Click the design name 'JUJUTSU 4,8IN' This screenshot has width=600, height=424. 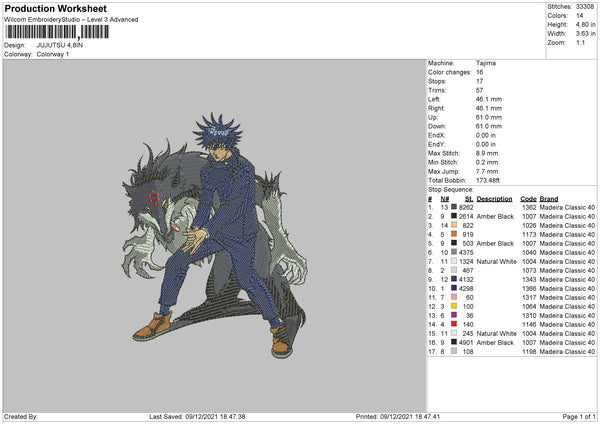[x=60, y=45]
